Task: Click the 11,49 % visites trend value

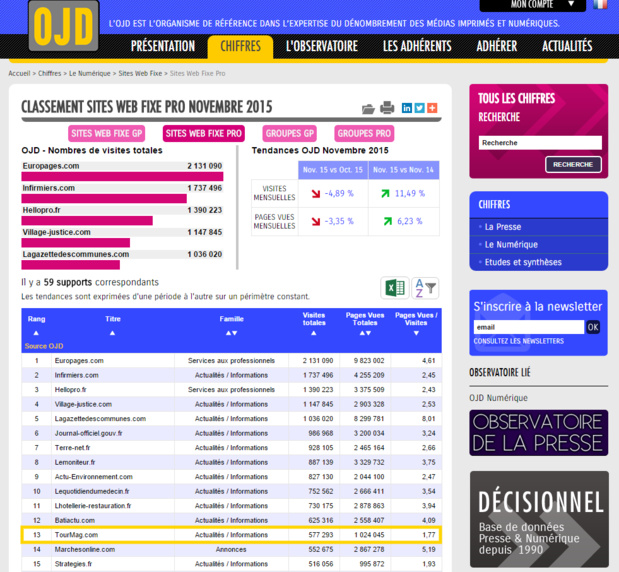Action: [x=410, y=193]
